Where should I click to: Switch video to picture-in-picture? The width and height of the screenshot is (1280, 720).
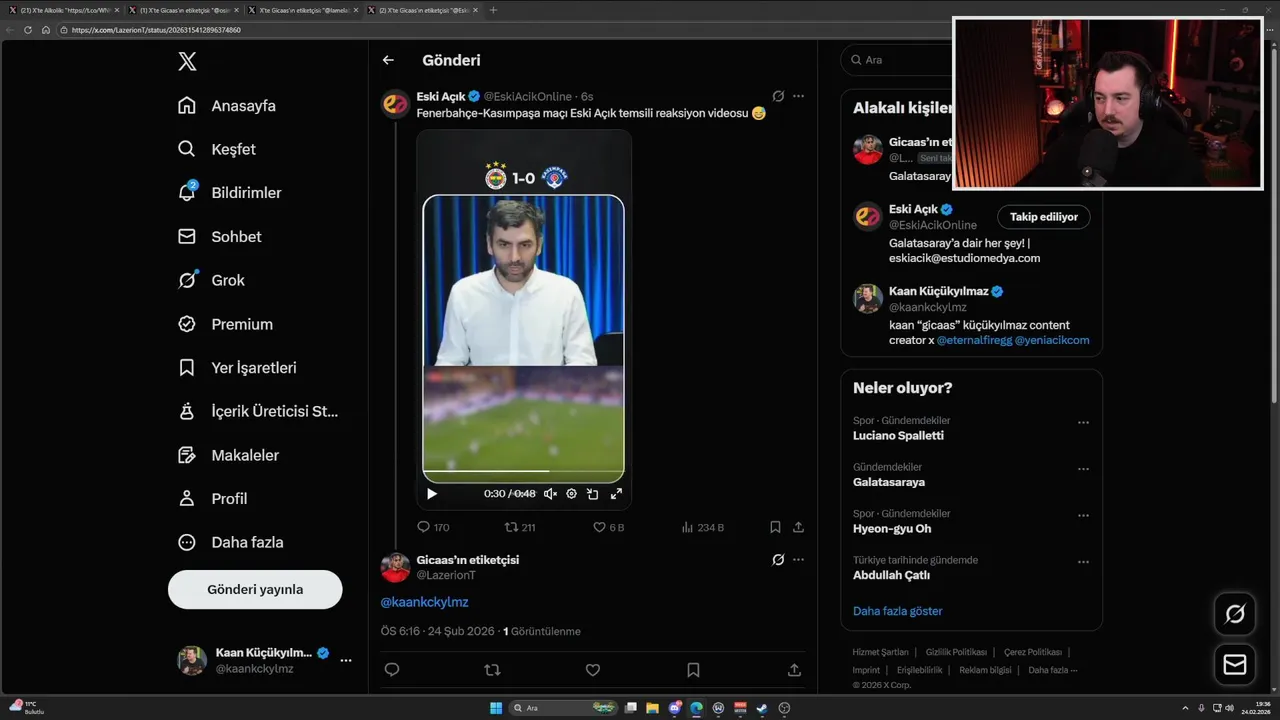(593, 494)
